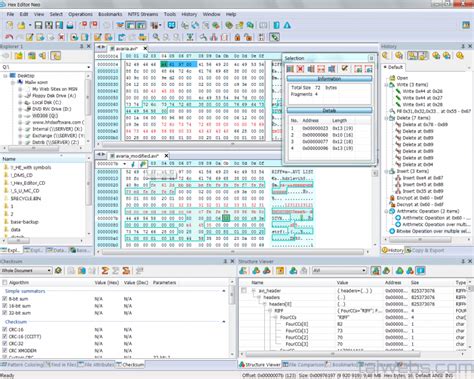Click the red X icon in Selection panel
This screenshot has height=379, width=474.
click(300, 69)
